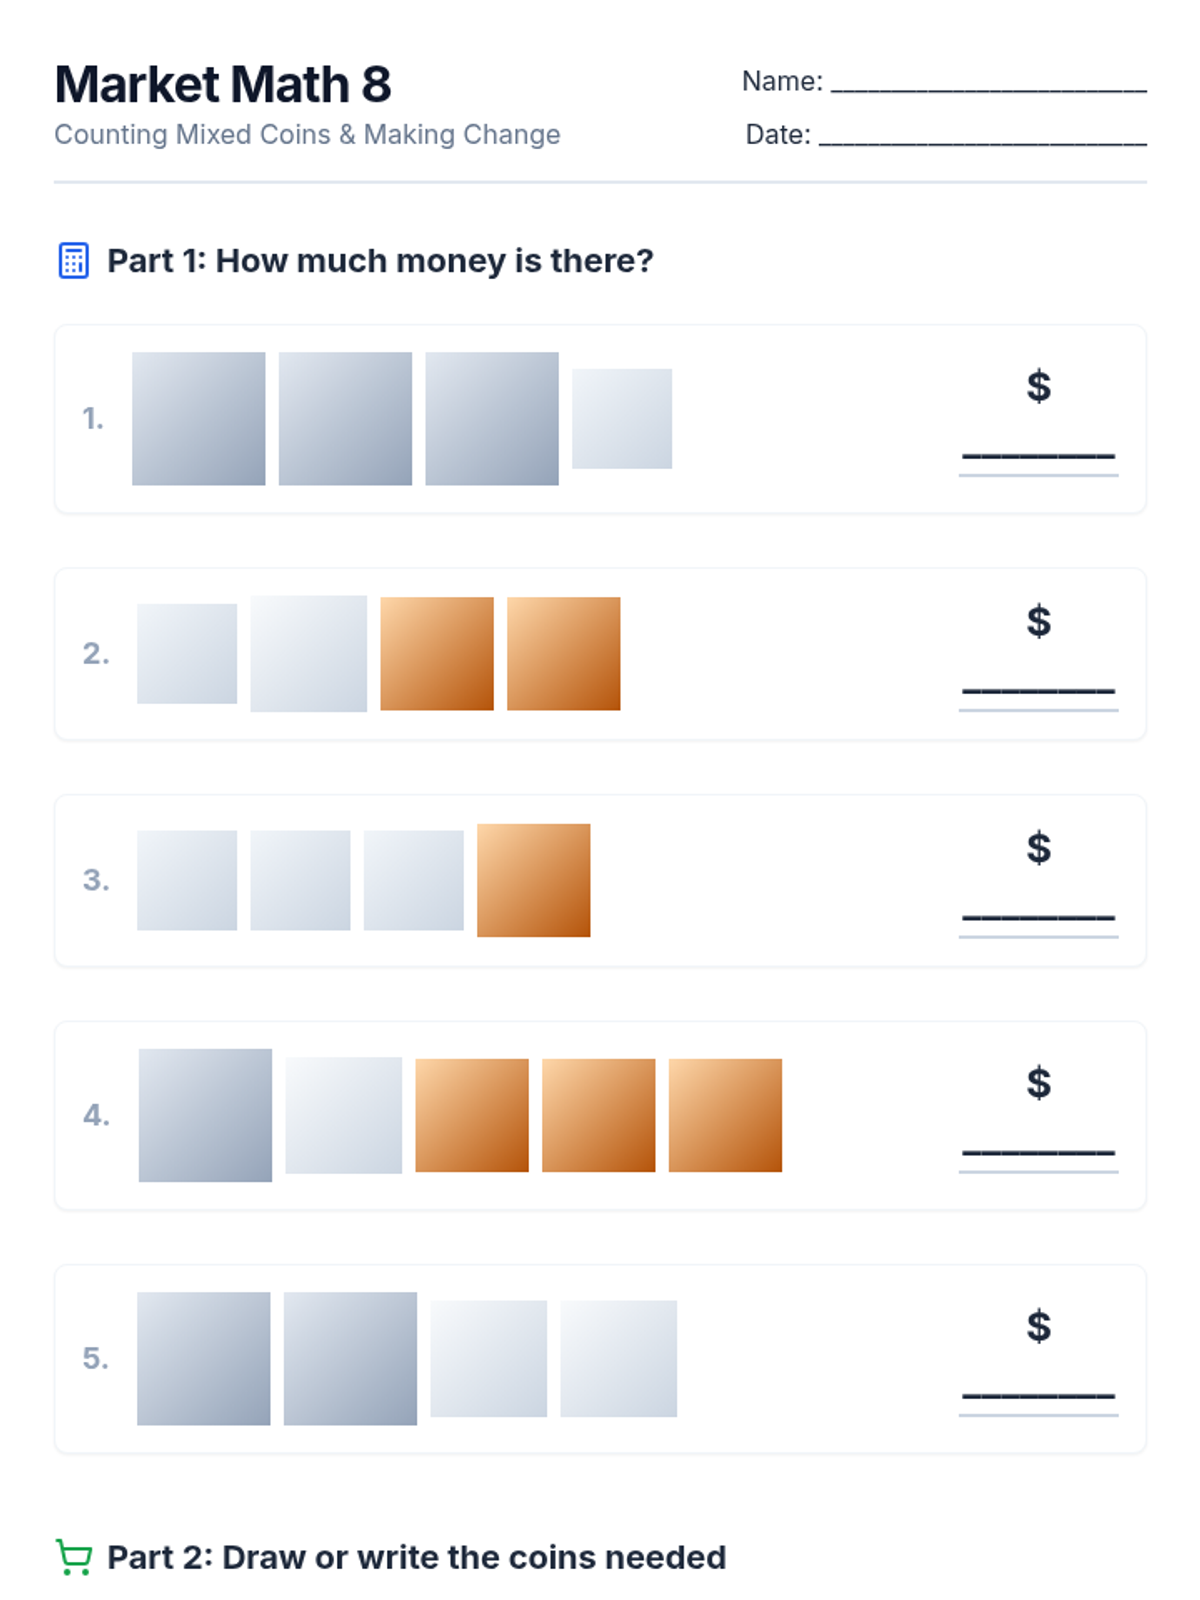The image size is (1200, 1600).
Task: Select the small fourth coin in problem 1
Action: [x=622, y=418]
